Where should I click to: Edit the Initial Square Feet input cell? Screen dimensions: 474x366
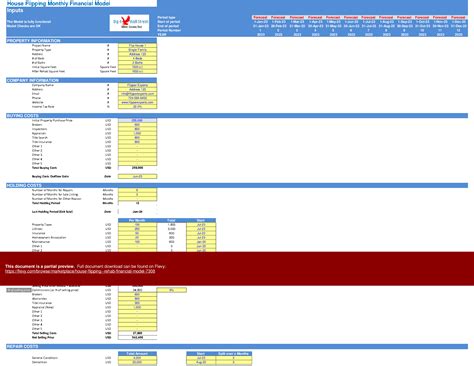(137, 67)
